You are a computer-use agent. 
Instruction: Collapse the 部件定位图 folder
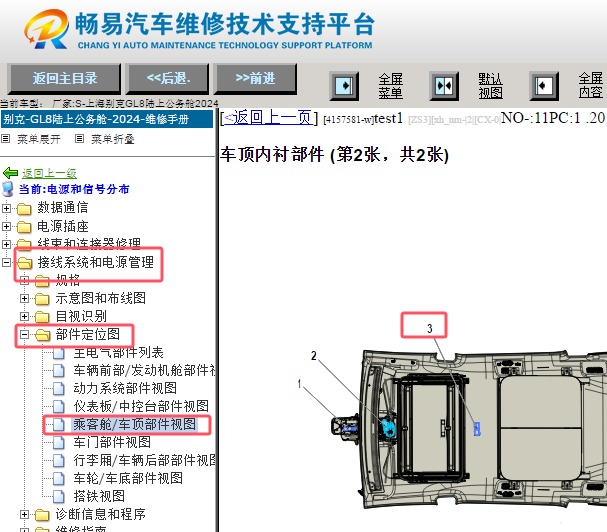pyautogui.click(x=24, y=335)
